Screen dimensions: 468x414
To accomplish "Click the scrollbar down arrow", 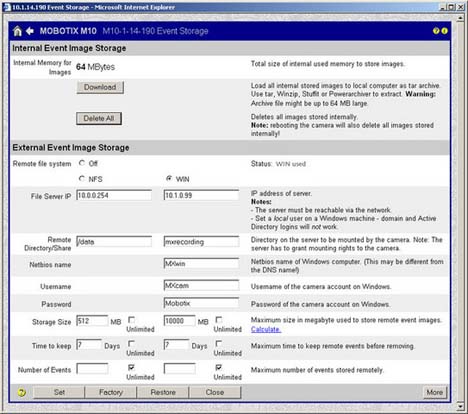I will (461, 407).
